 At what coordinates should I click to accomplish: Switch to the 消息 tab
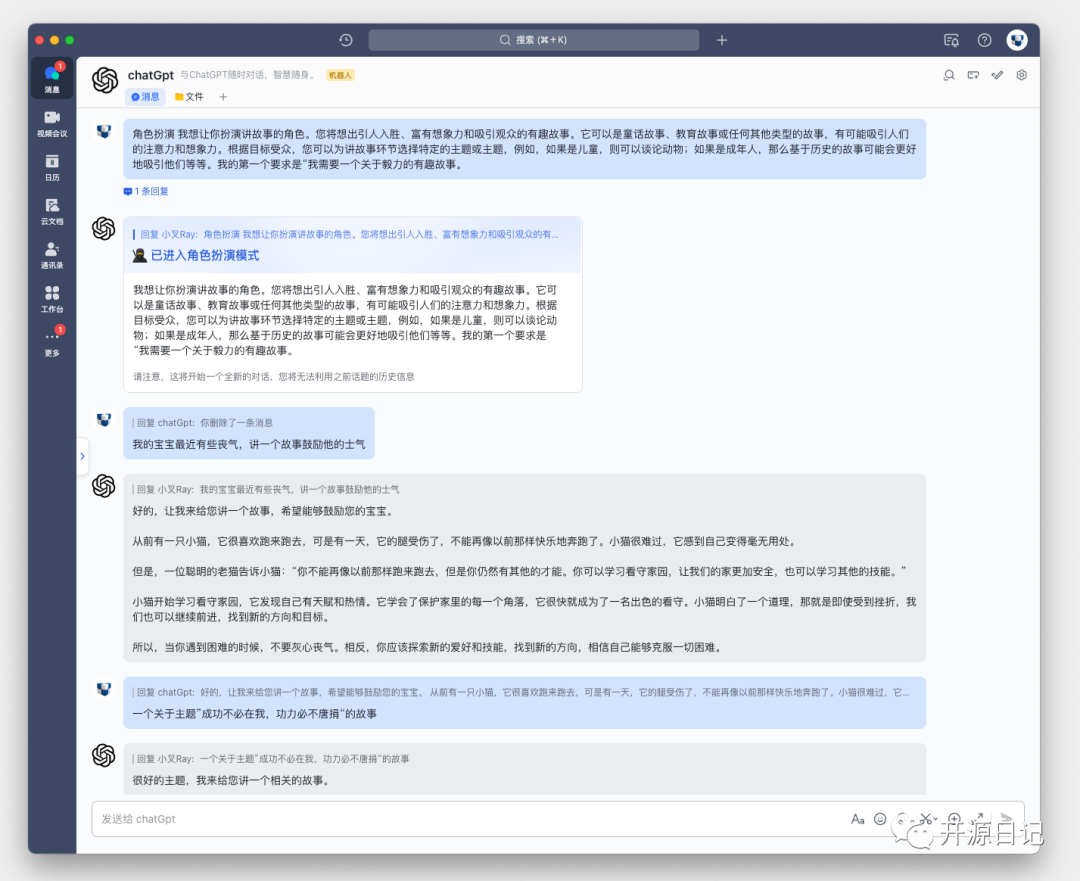[x=145, y=97]
